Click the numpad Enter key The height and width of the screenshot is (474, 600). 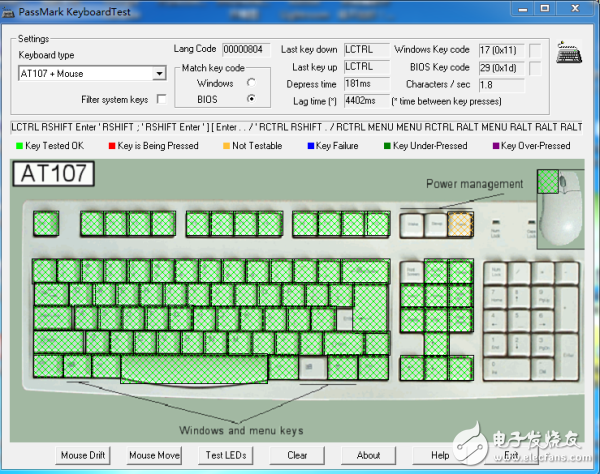click(567, 356)
